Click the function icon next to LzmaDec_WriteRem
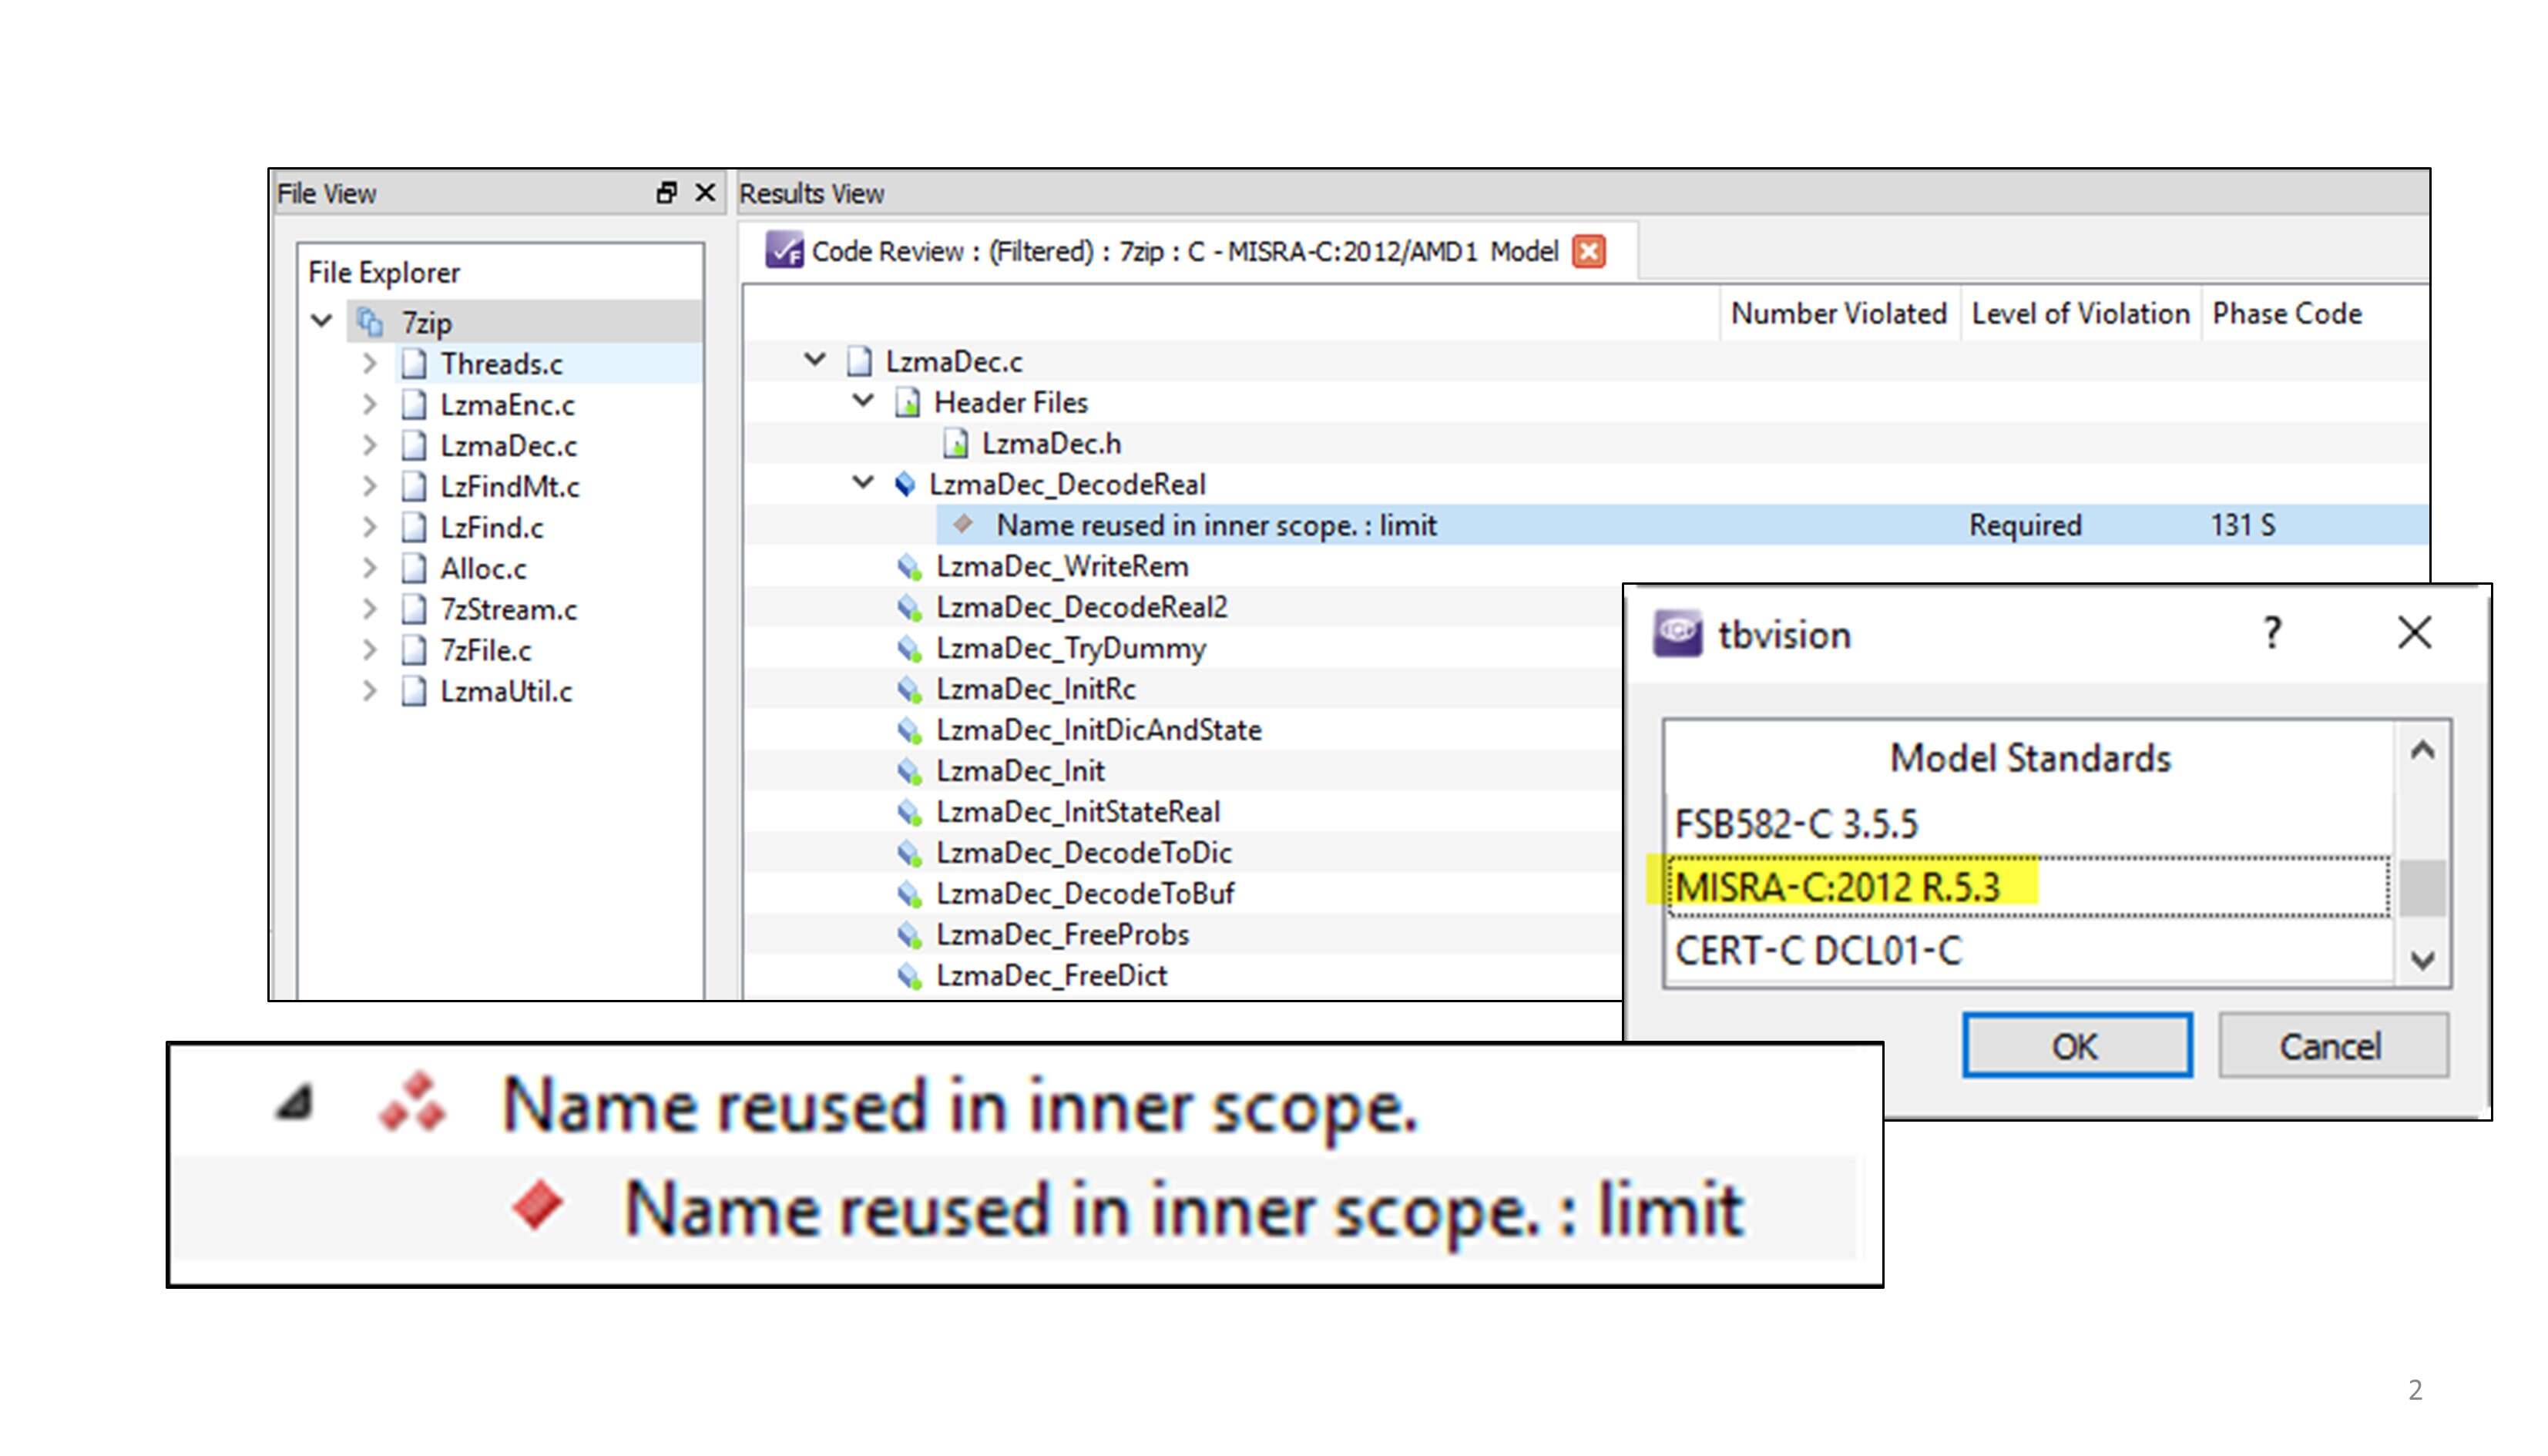Image resolution: width=2548 pixels, height=1456 pixels. tap(892, 565)
